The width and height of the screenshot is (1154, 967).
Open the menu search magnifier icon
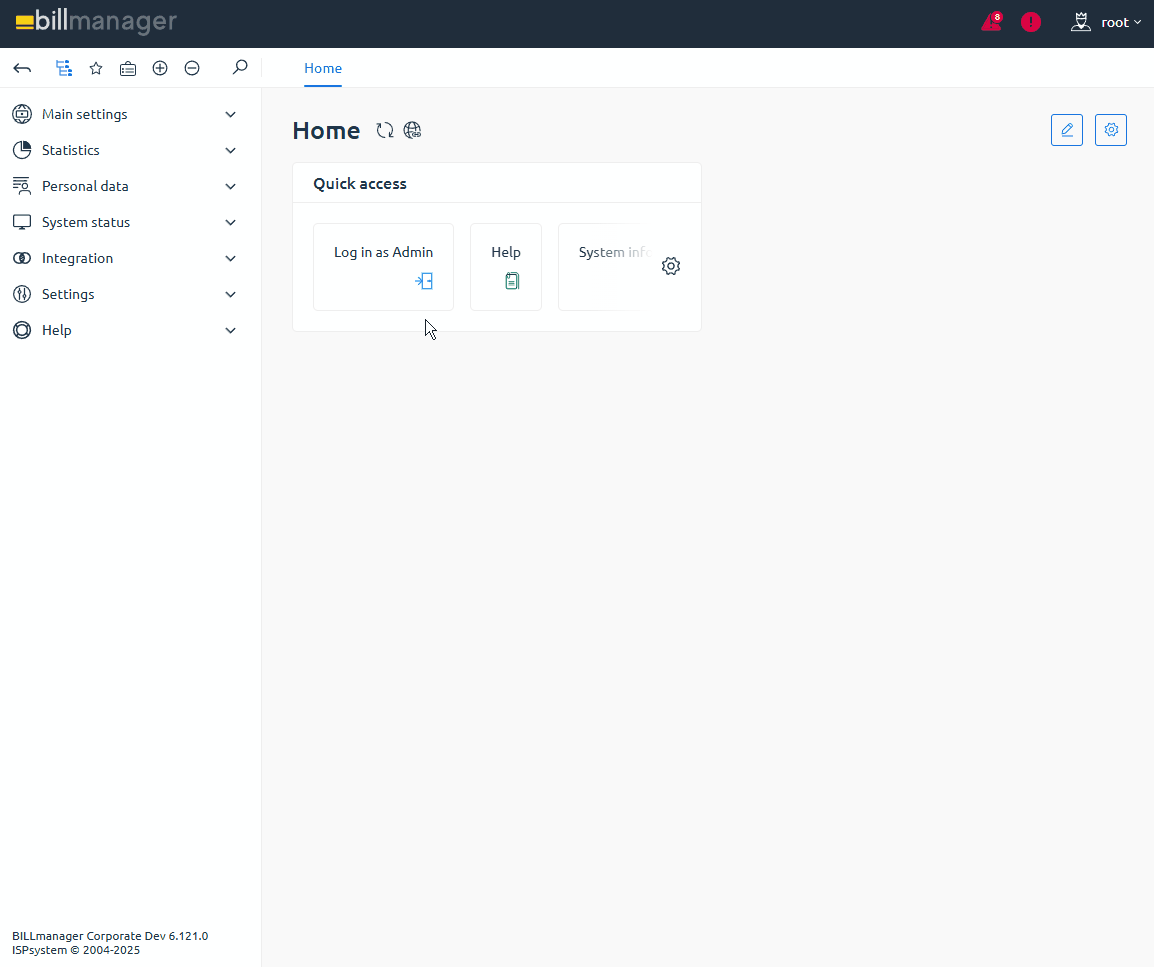tap(239, 68)
